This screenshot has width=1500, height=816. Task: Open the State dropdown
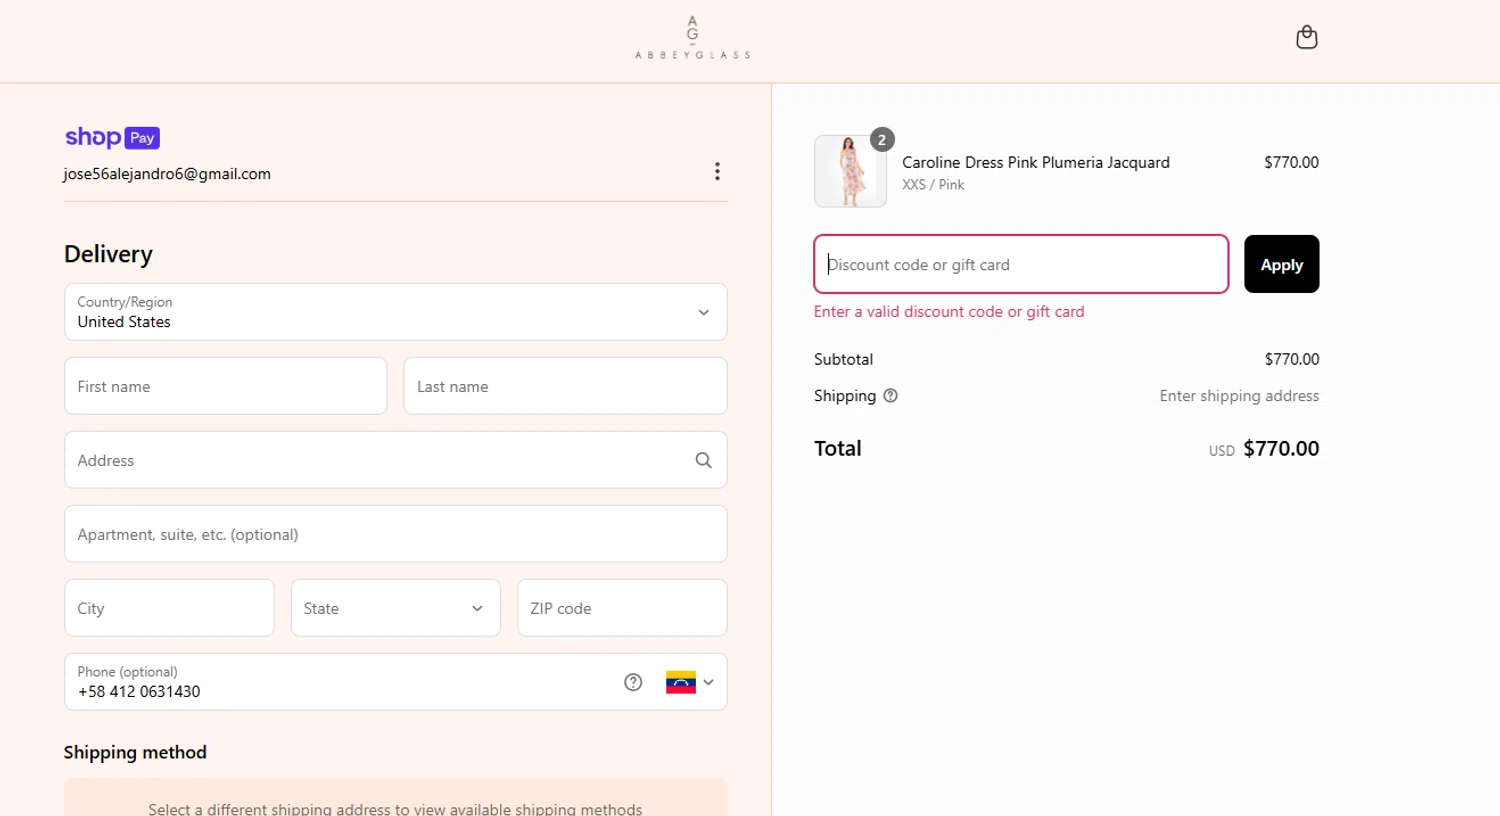pos(396,608)
